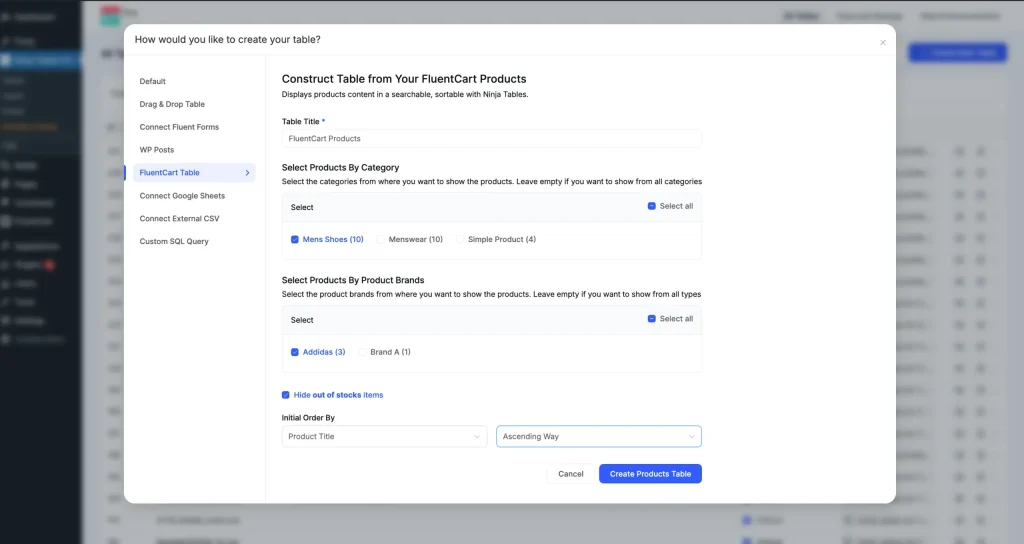Choose Connect External CSV source

pos(179,219)
